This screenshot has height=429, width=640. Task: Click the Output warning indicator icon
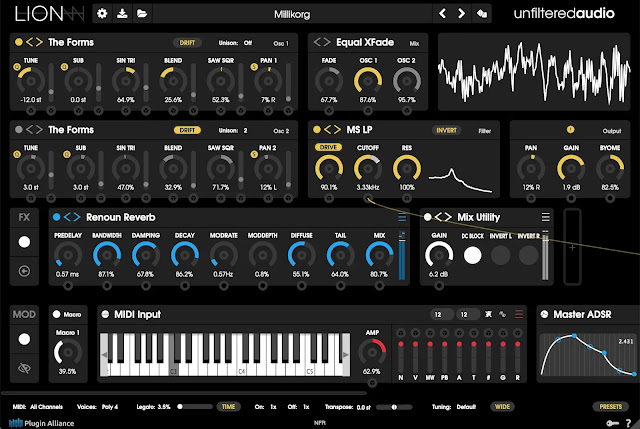pos(571,130)
